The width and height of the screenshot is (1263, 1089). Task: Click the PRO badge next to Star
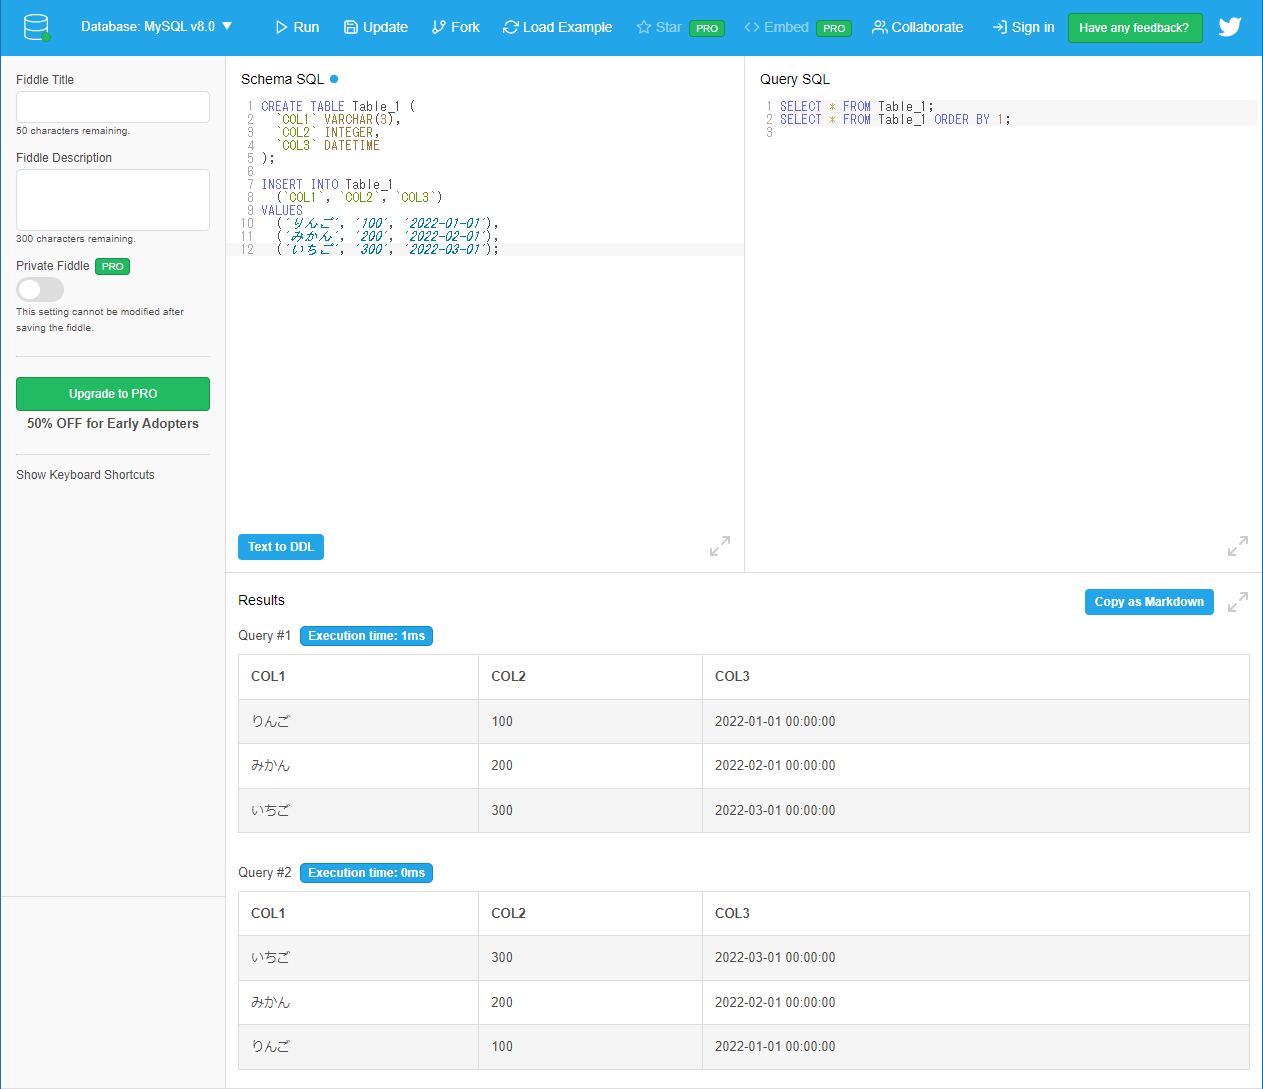(707, 28)
